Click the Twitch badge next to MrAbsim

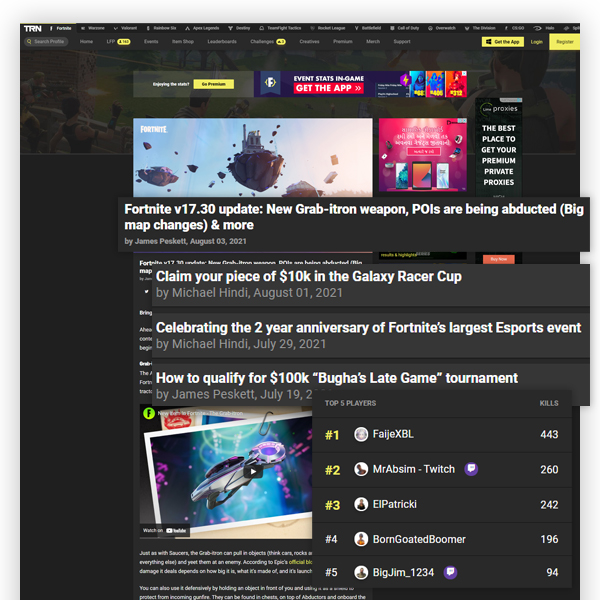point(471,469)
